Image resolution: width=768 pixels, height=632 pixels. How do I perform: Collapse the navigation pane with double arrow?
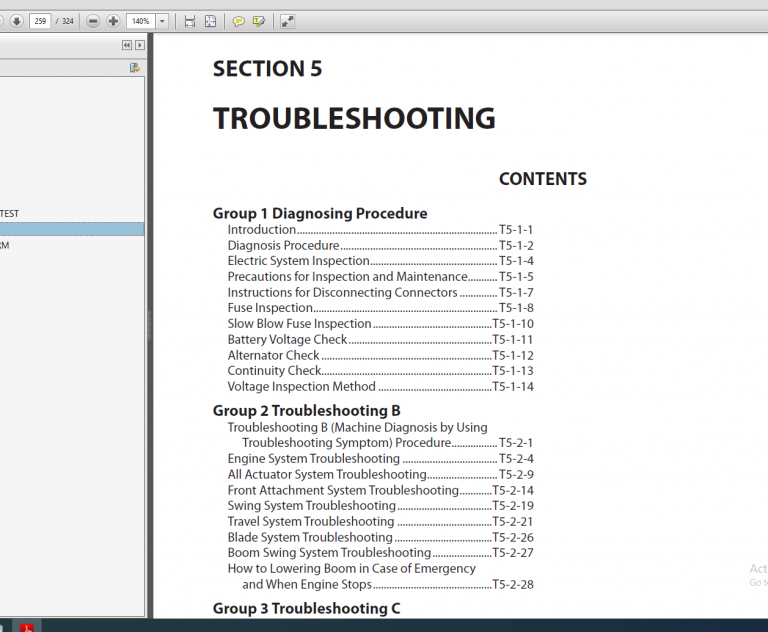(127, 45)
